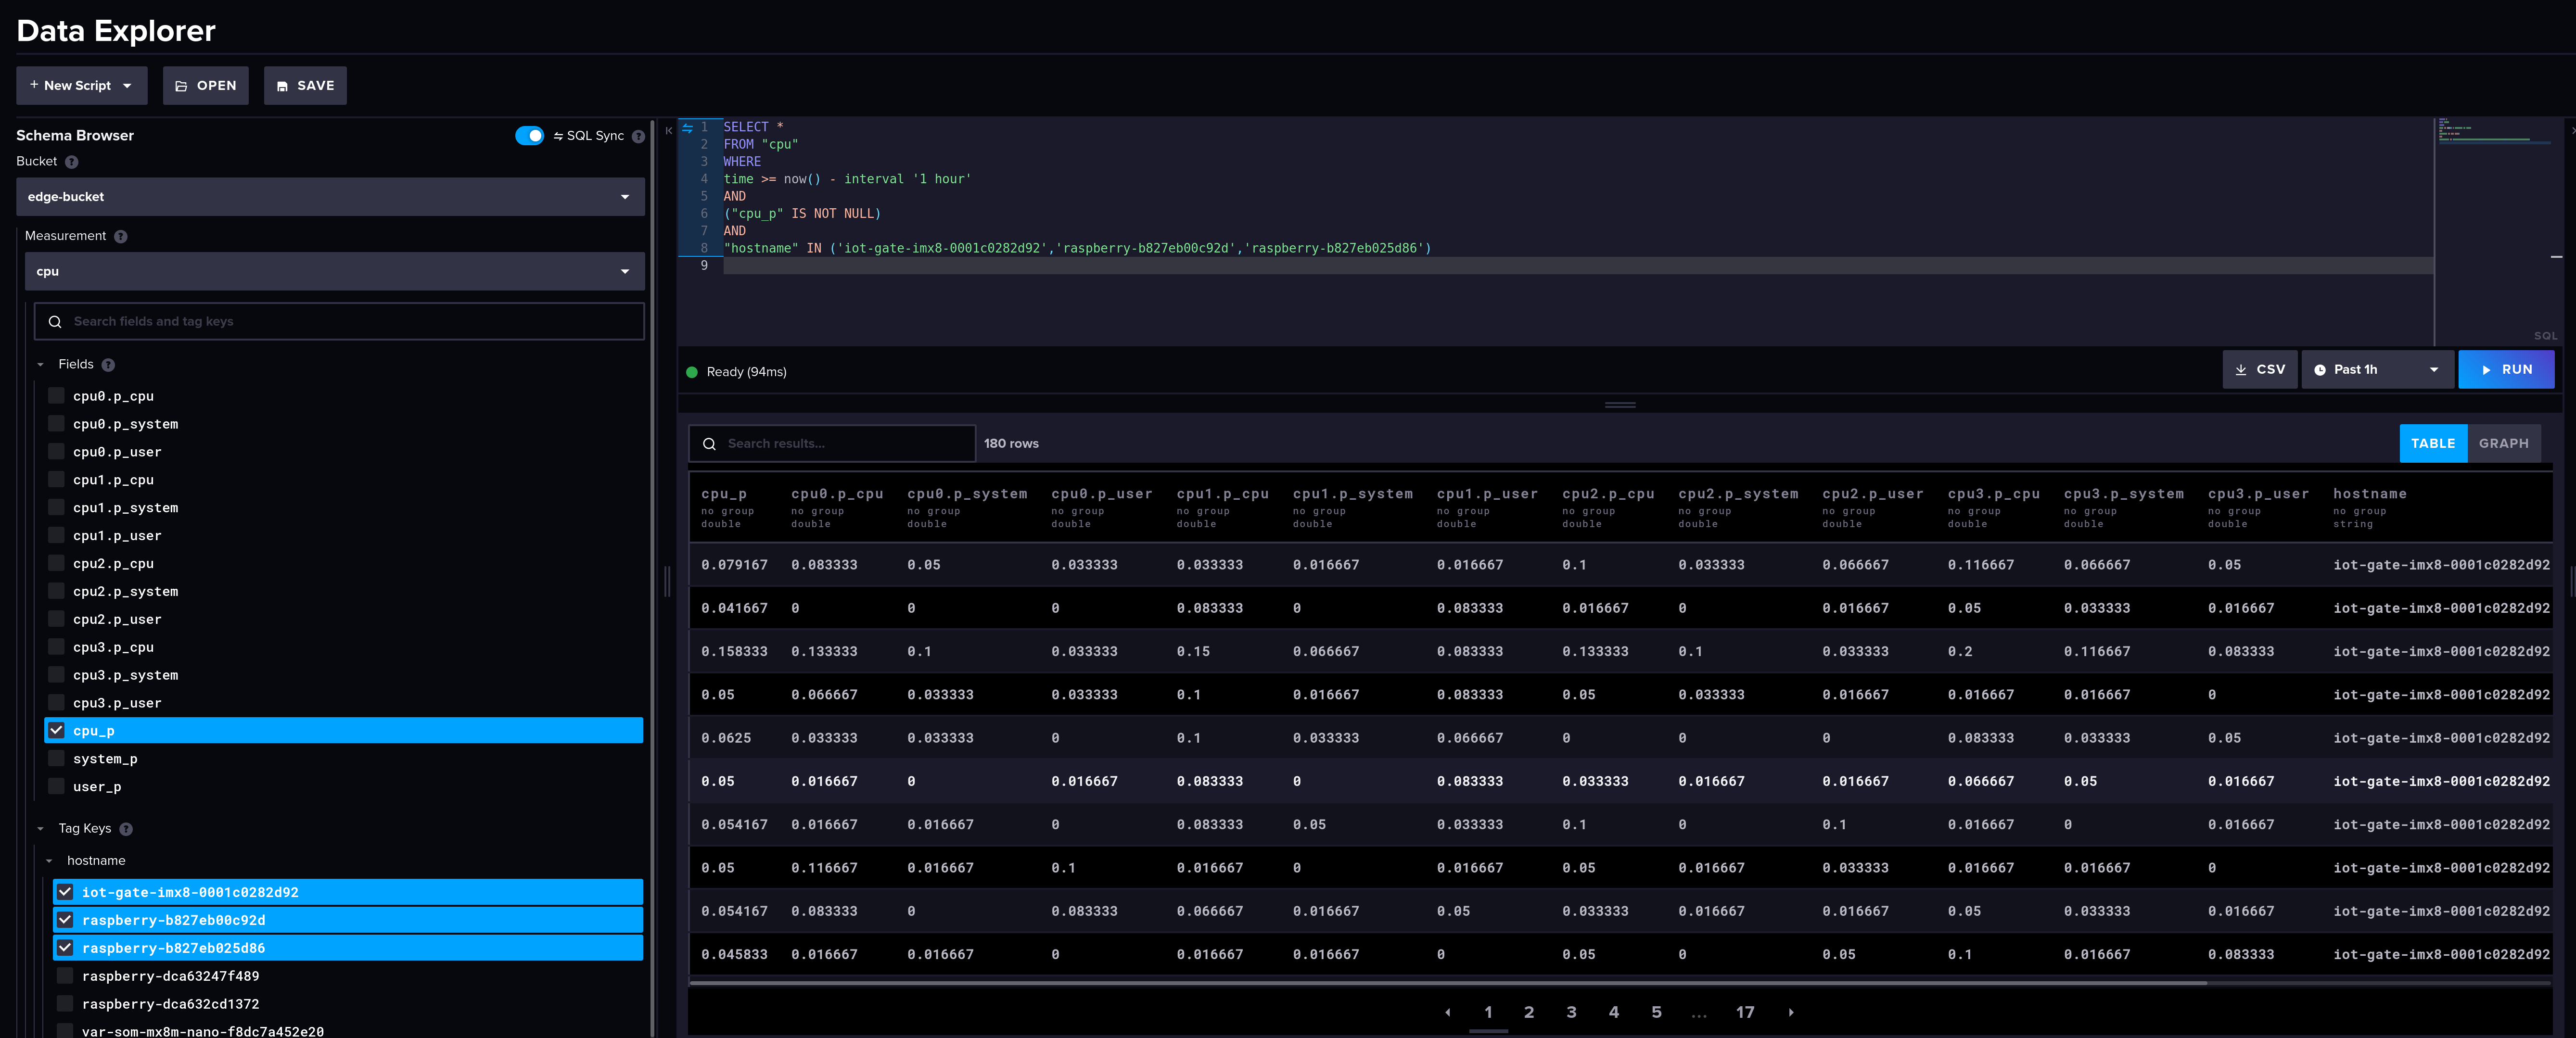Switch to the TABLE view tab
The height and width of the screenshot is (1038, 2576).
pos(2432,444)
